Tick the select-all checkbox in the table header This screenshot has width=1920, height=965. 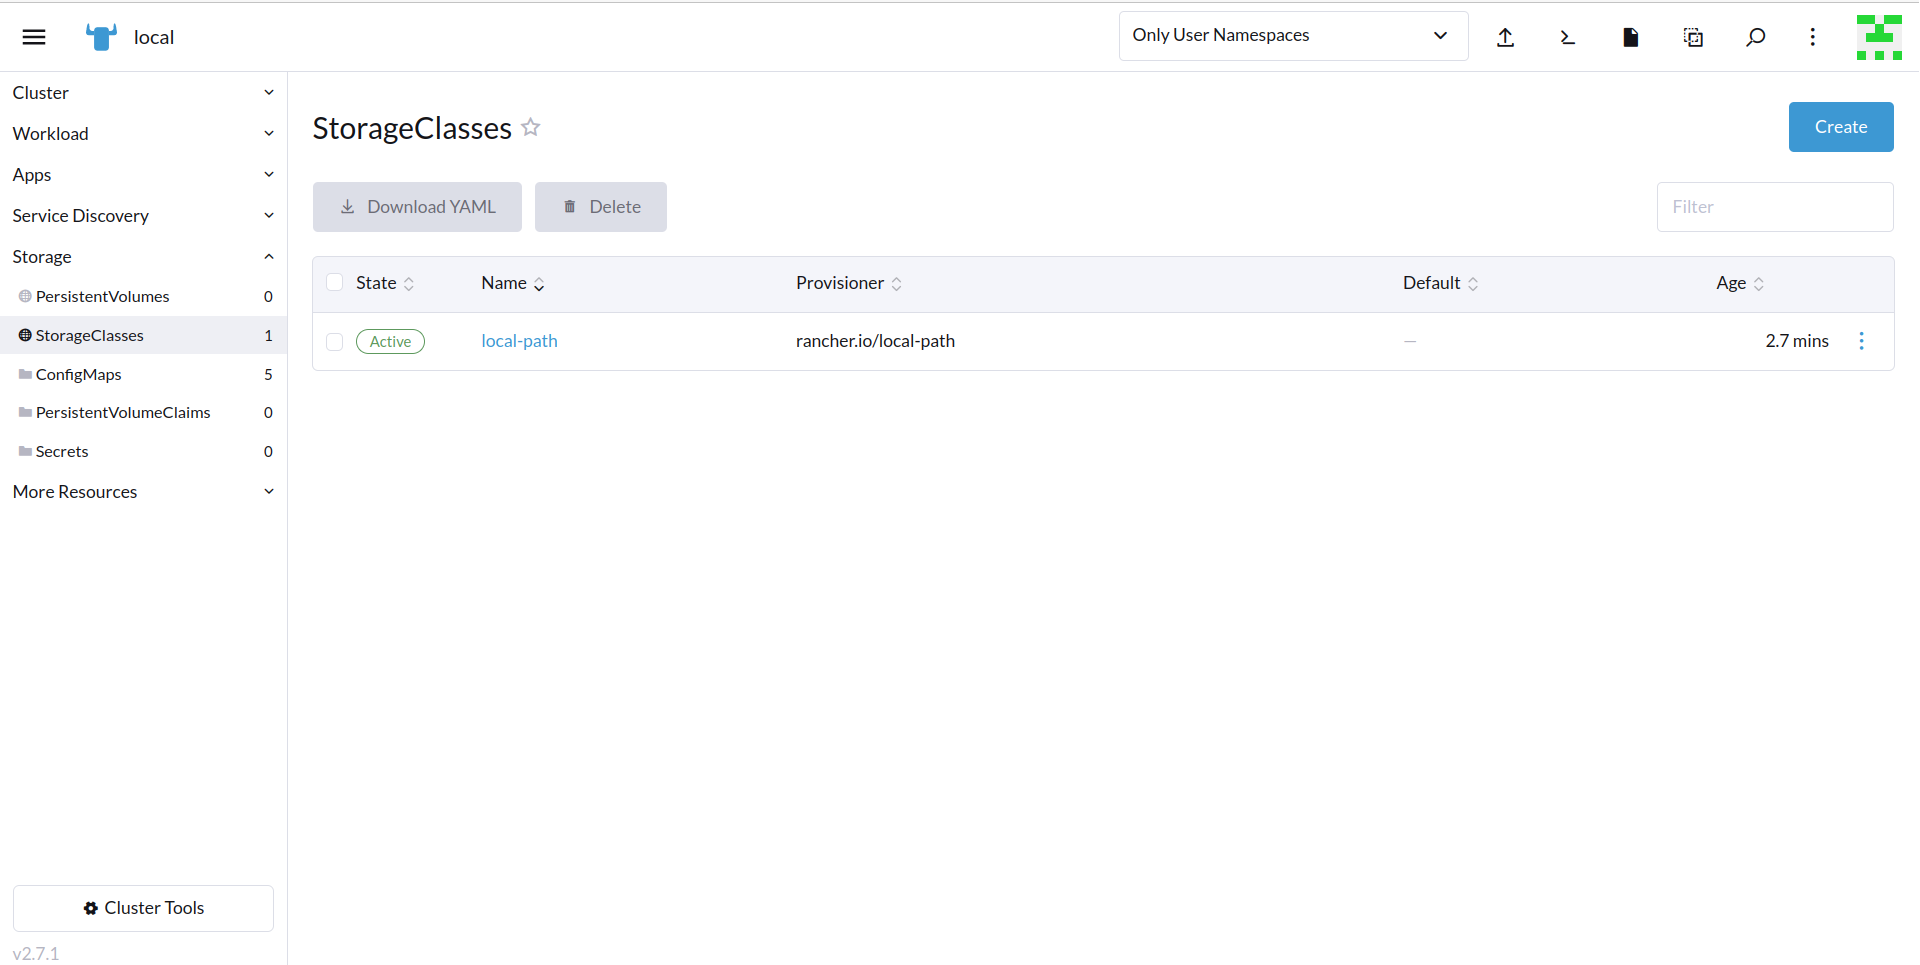pos(335,283)
